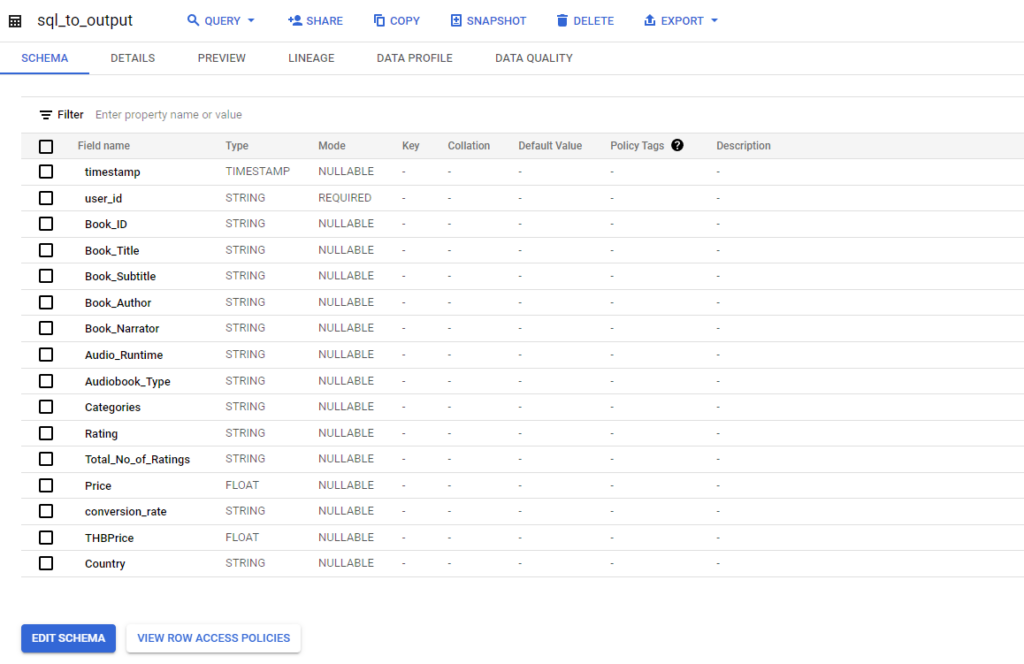Screen dimensions: 1024x664
Task: Click the Delete trash icon
Action: click(562, 21)
